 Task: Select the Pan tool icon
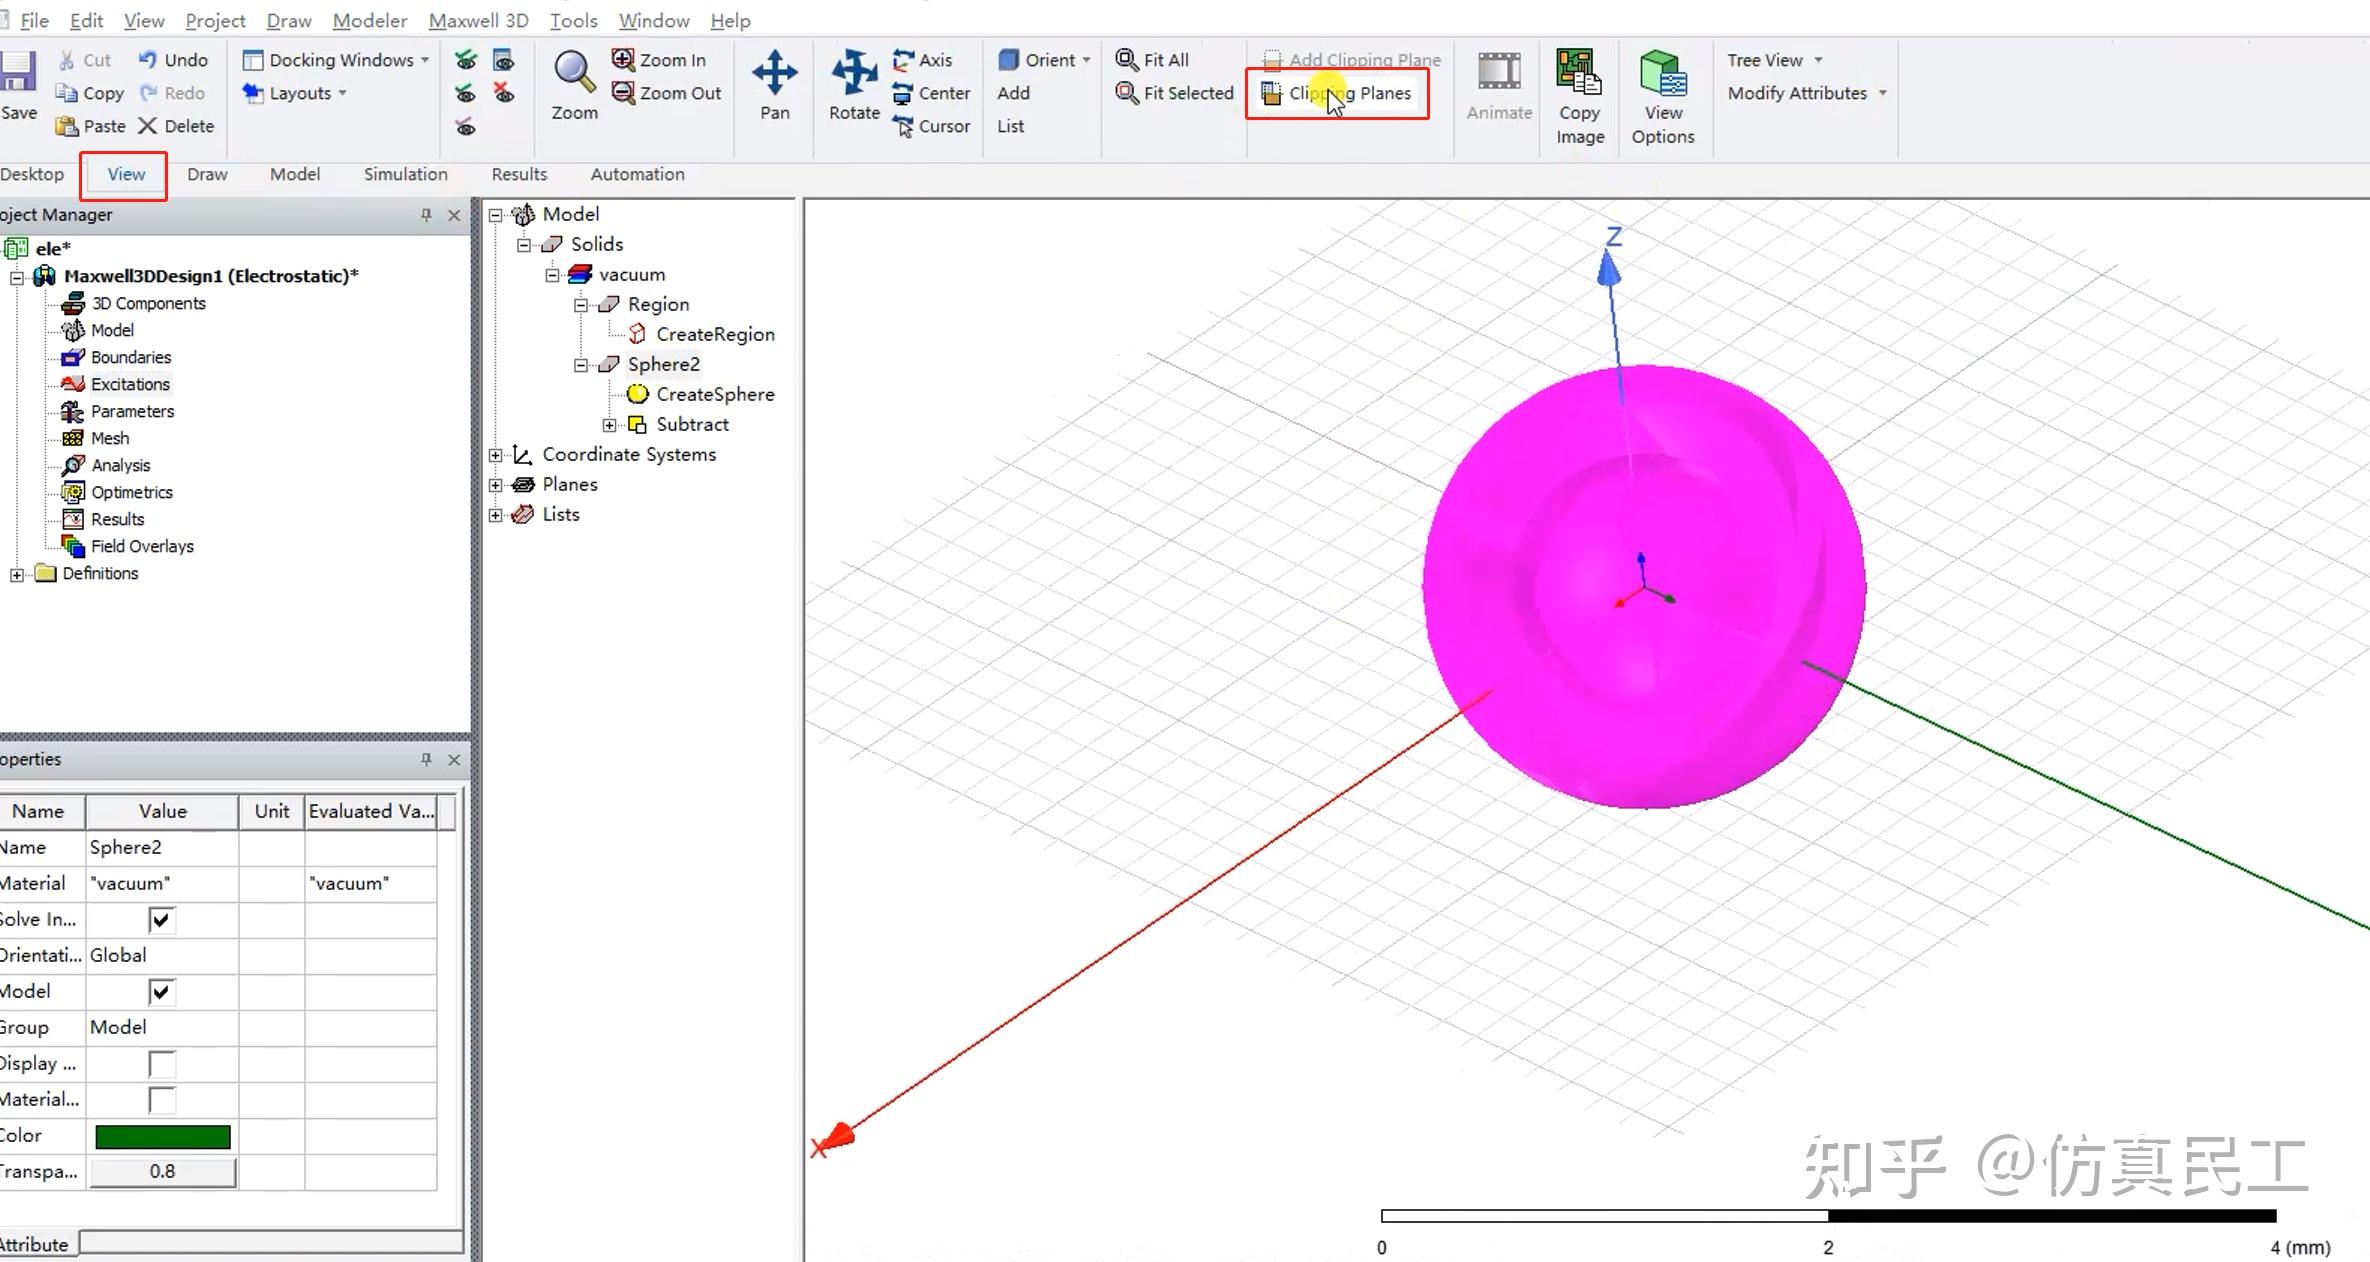coord(774,72)
